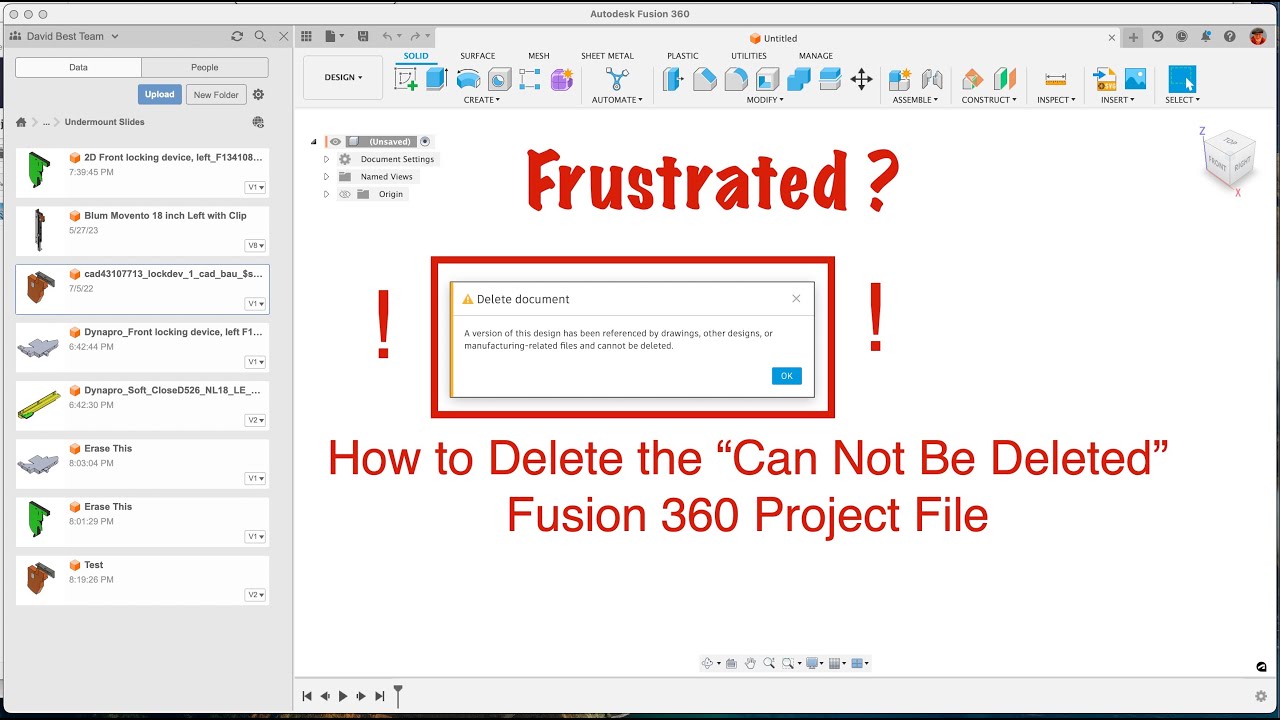
Task: Switch to the Sheet Metal tab
Action: tap(607, 56)
